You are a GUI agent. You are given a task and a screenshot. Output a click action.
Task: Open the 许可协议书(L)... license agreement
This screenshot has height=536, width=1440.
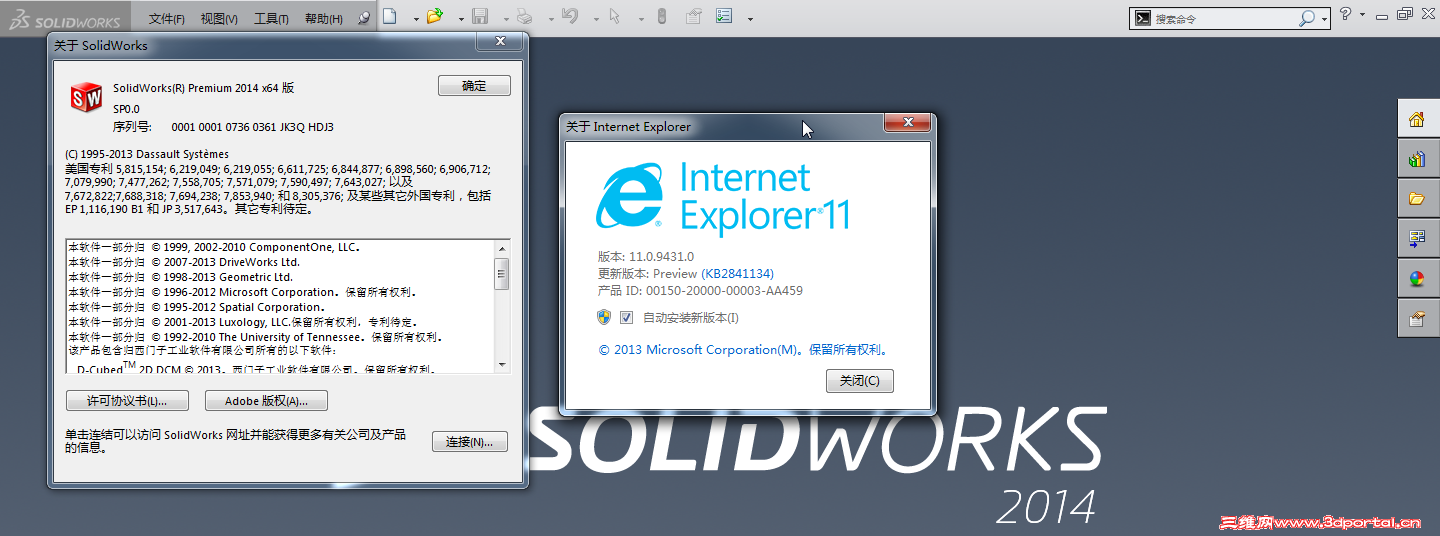(x=128, y=401)
